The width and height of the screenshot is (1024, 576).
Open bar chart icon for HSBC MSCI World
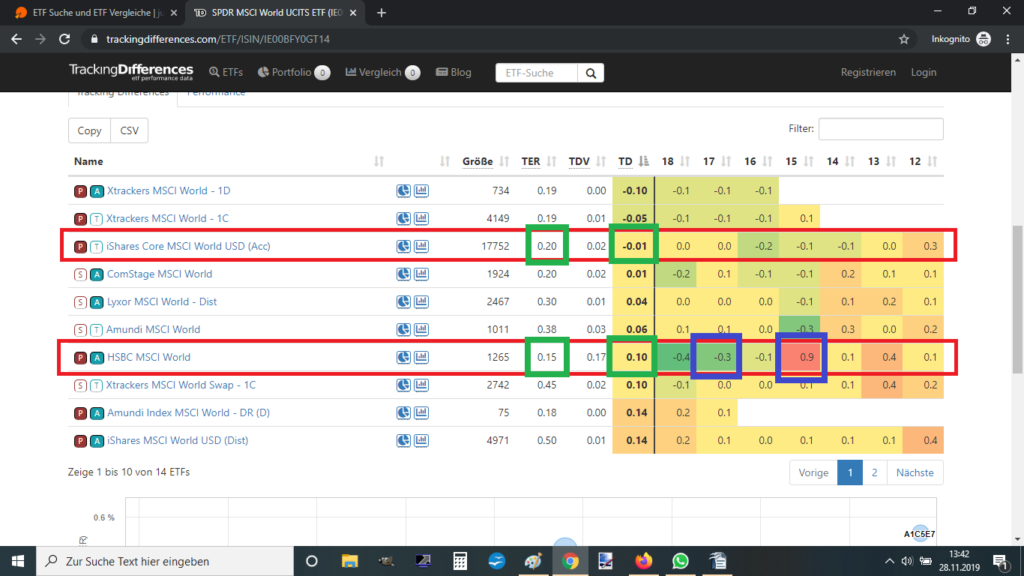tap(421, 357)
